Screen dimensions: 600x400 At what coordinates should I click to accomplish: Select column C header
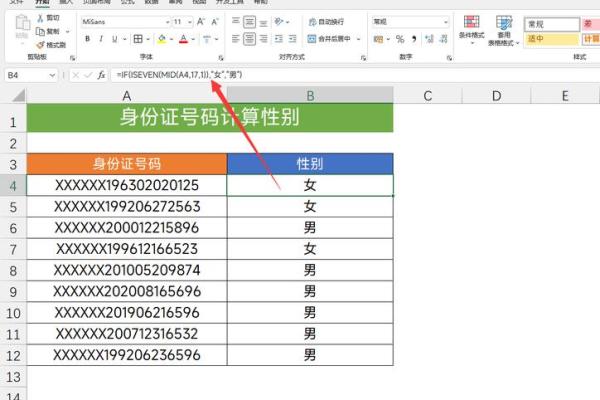(428, 96)
